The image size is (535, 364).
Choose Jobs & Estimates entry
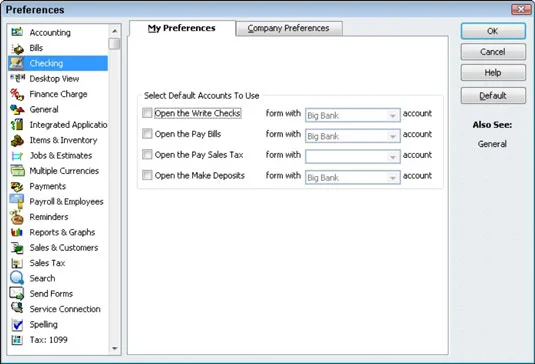61,156
